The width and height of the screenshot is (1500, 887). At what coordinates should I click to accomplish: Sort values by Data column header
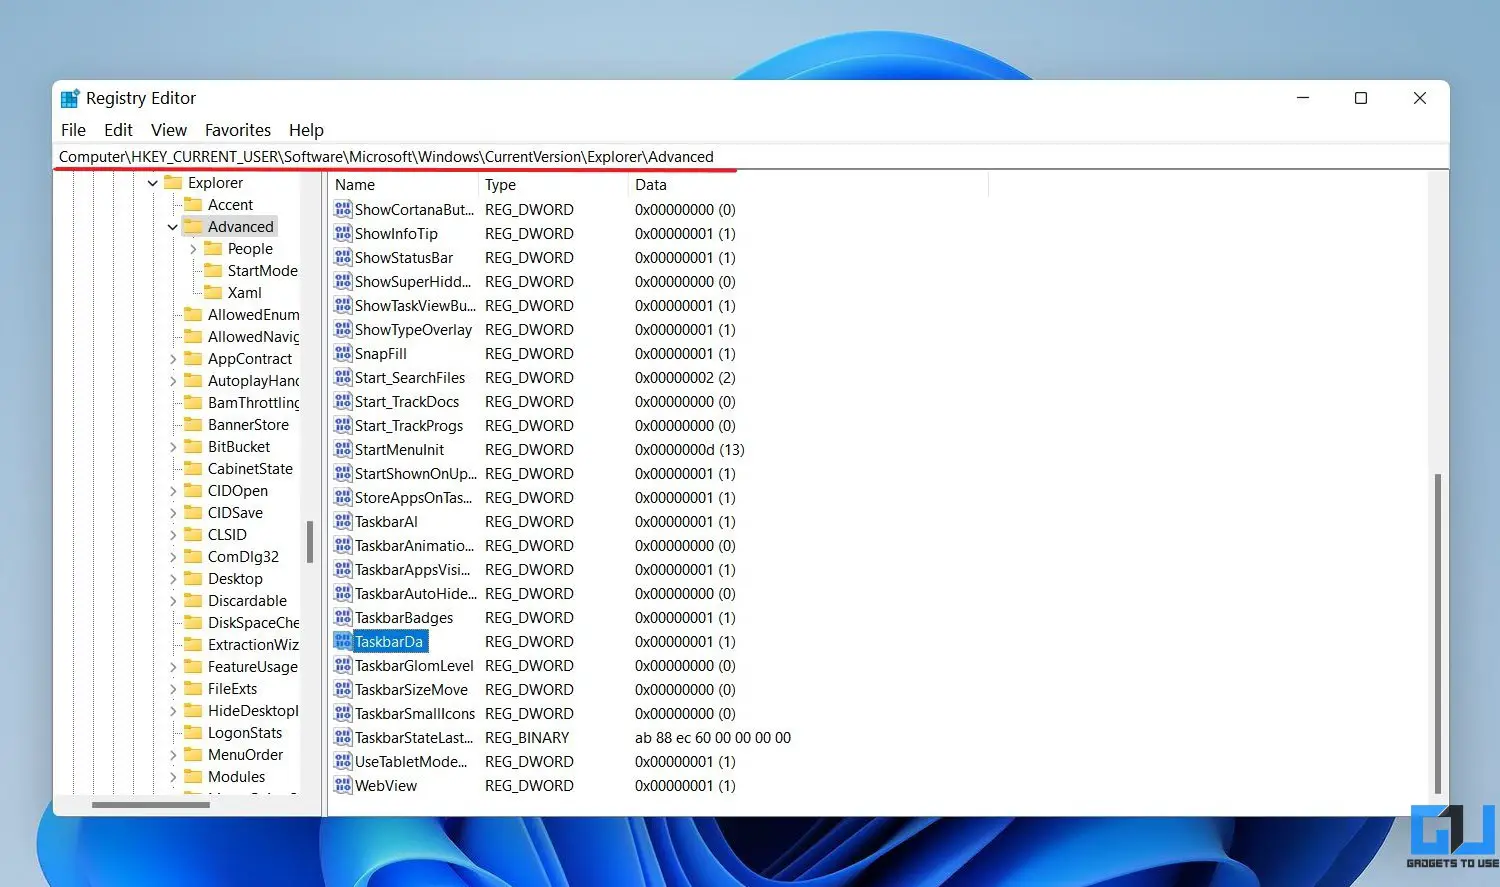(808, 184)
